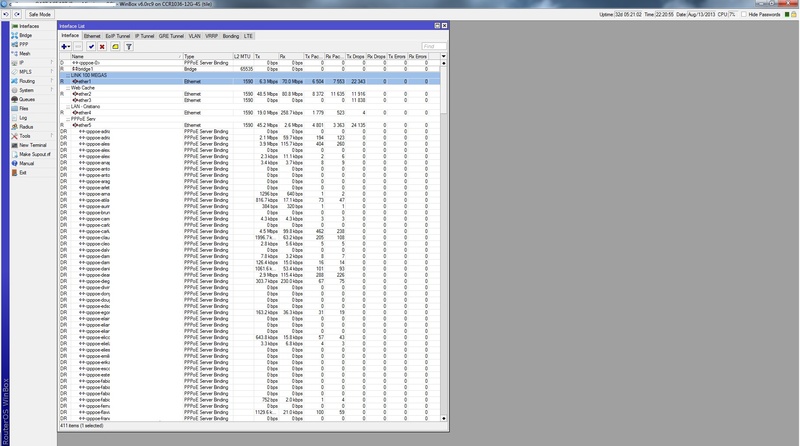Click the Web Cache comment row
Image resolution: width=800 pixels, height=446 pixels.
[250, 88]
